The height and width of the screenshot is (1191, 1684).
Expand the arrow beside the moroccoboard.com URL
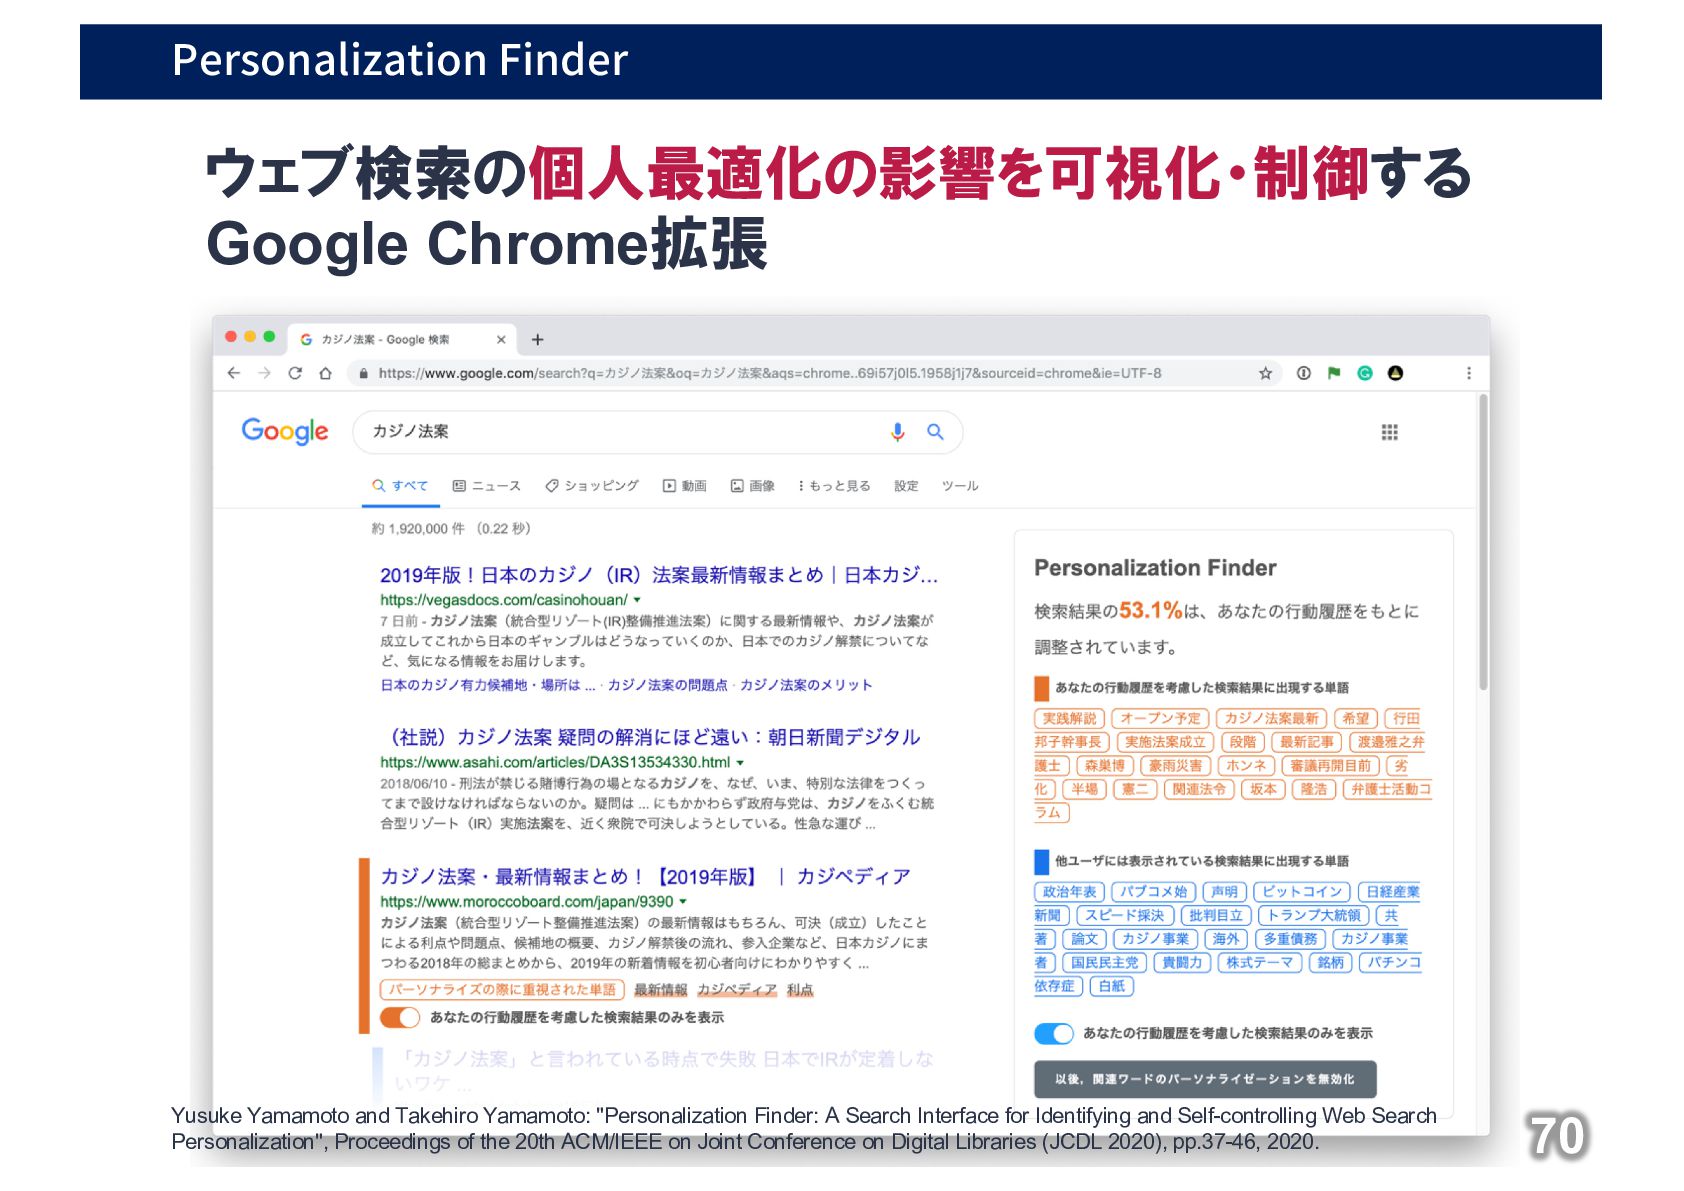click(x=683, y=902)
